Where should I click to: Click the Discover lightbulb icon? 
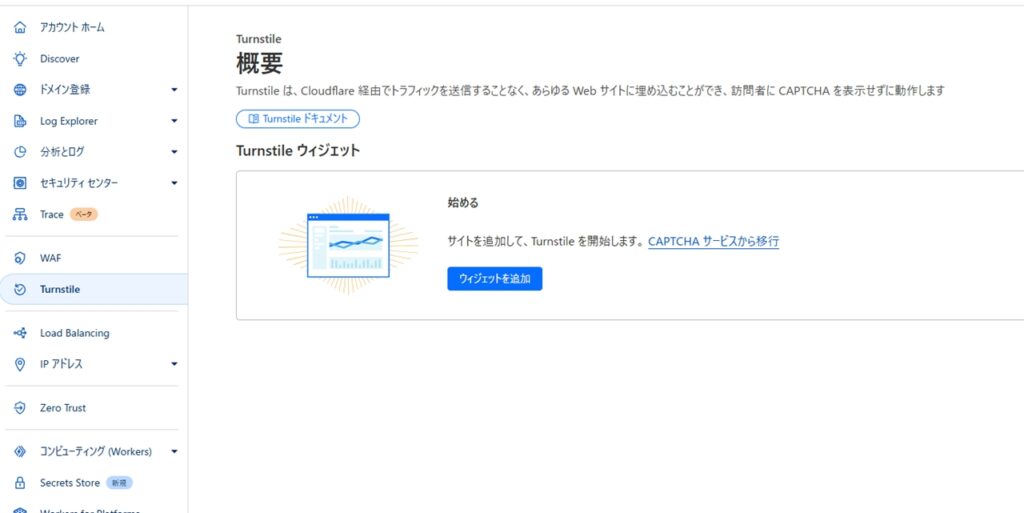point(20,59)
